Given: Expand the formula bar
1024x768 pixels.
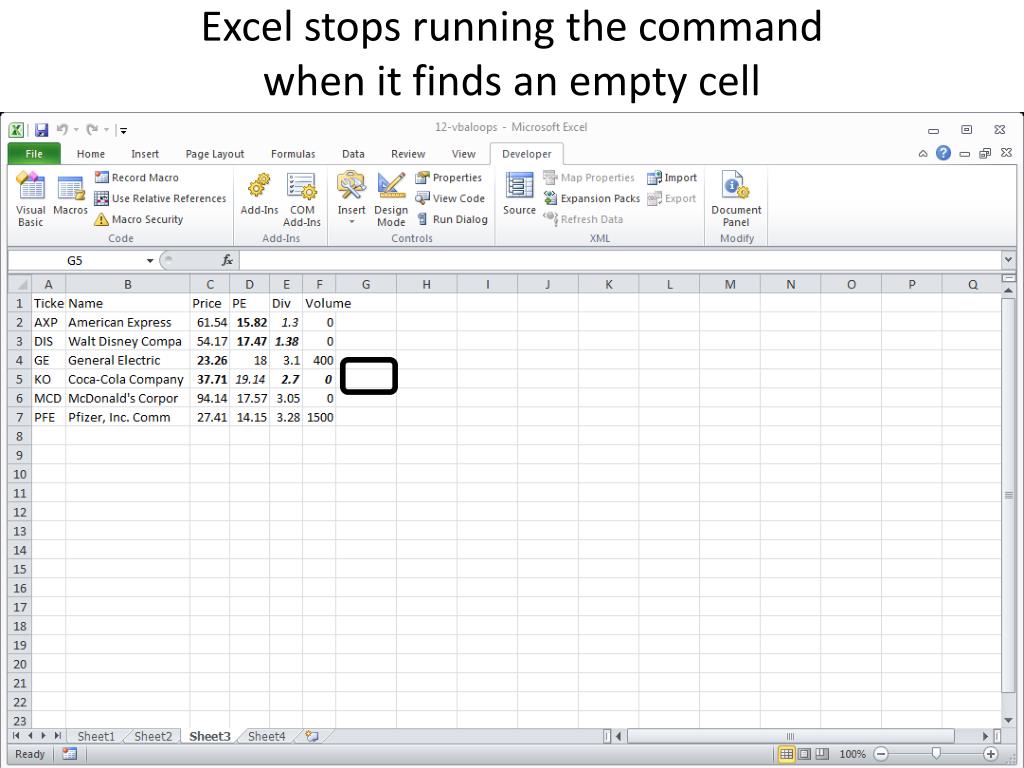Looking at the screenshot, I should tap(1008, 260).
